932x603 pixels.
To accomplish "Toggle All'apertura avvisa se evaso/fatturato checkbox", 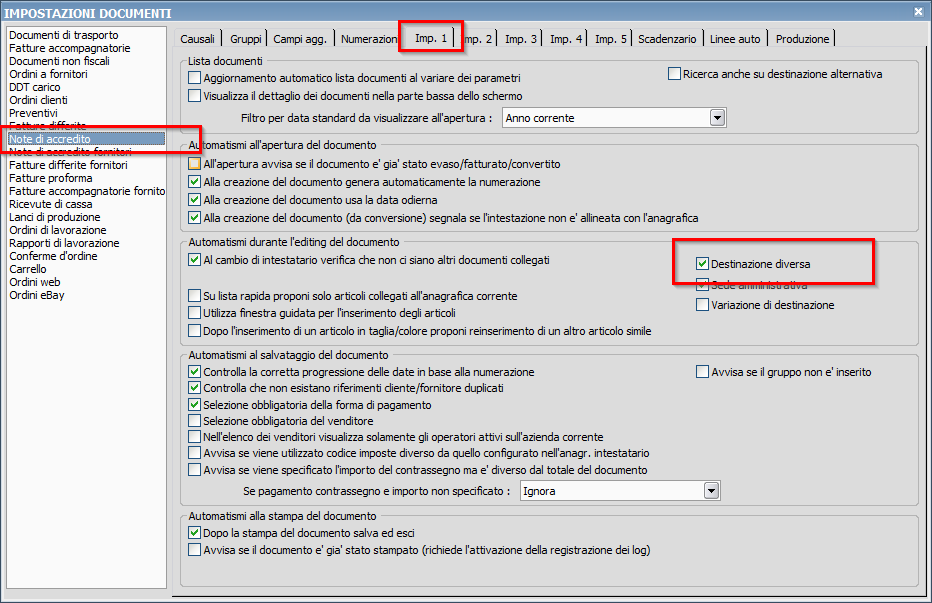I will (194, 164).
